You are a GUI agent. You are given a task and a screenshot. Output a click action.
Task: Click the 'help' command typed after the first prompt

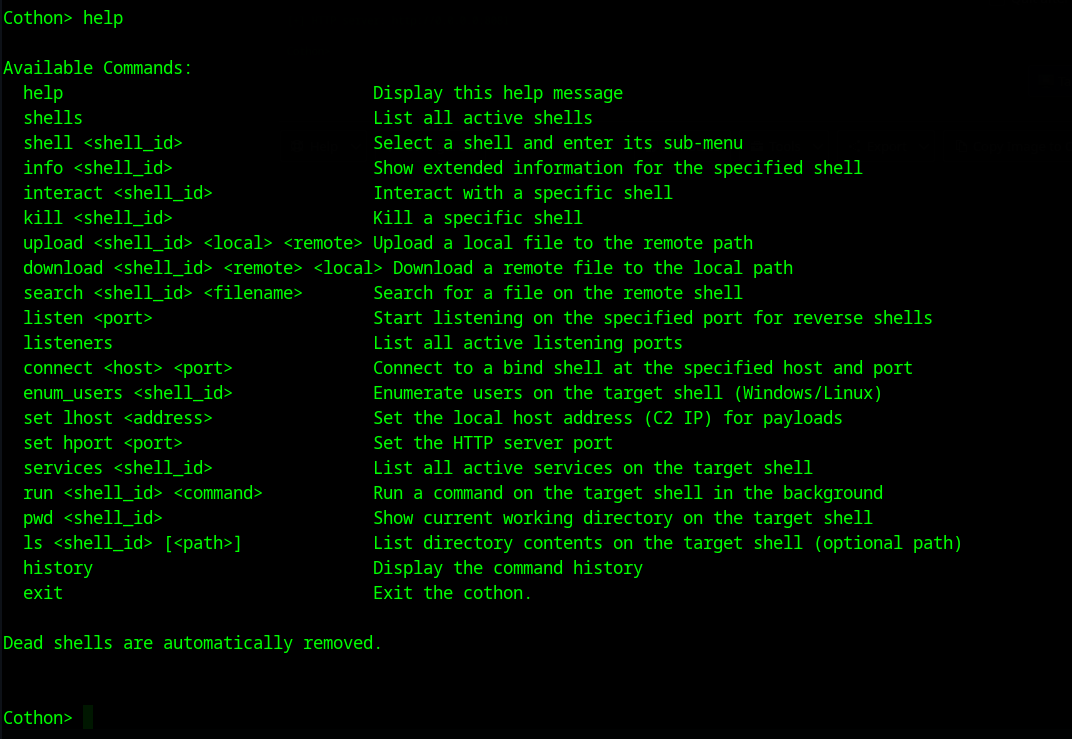(103, 18)
